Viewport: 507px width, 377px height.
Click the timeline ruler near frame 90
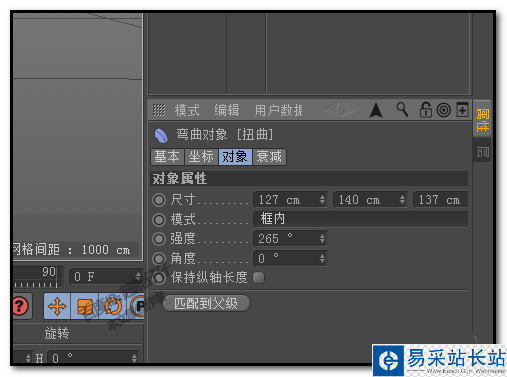coord(37,277)
